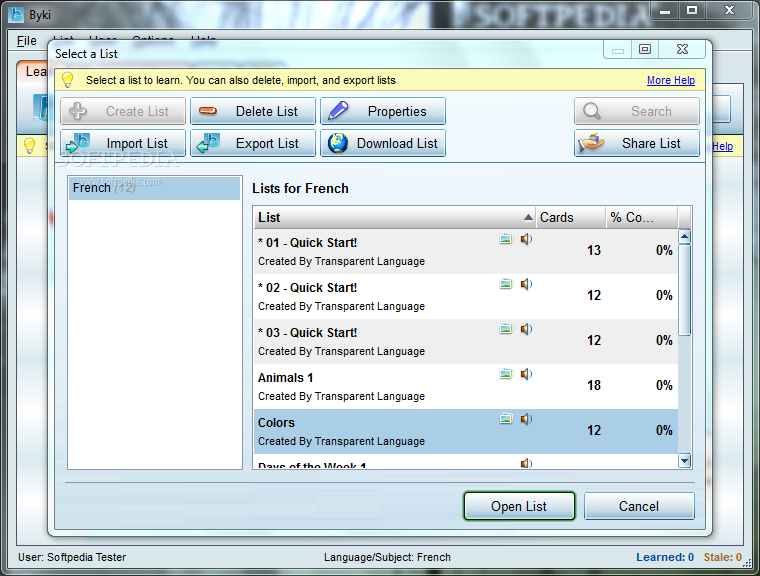
Task: Click image icon for Animals 1 list
Action: coord(506,374)
